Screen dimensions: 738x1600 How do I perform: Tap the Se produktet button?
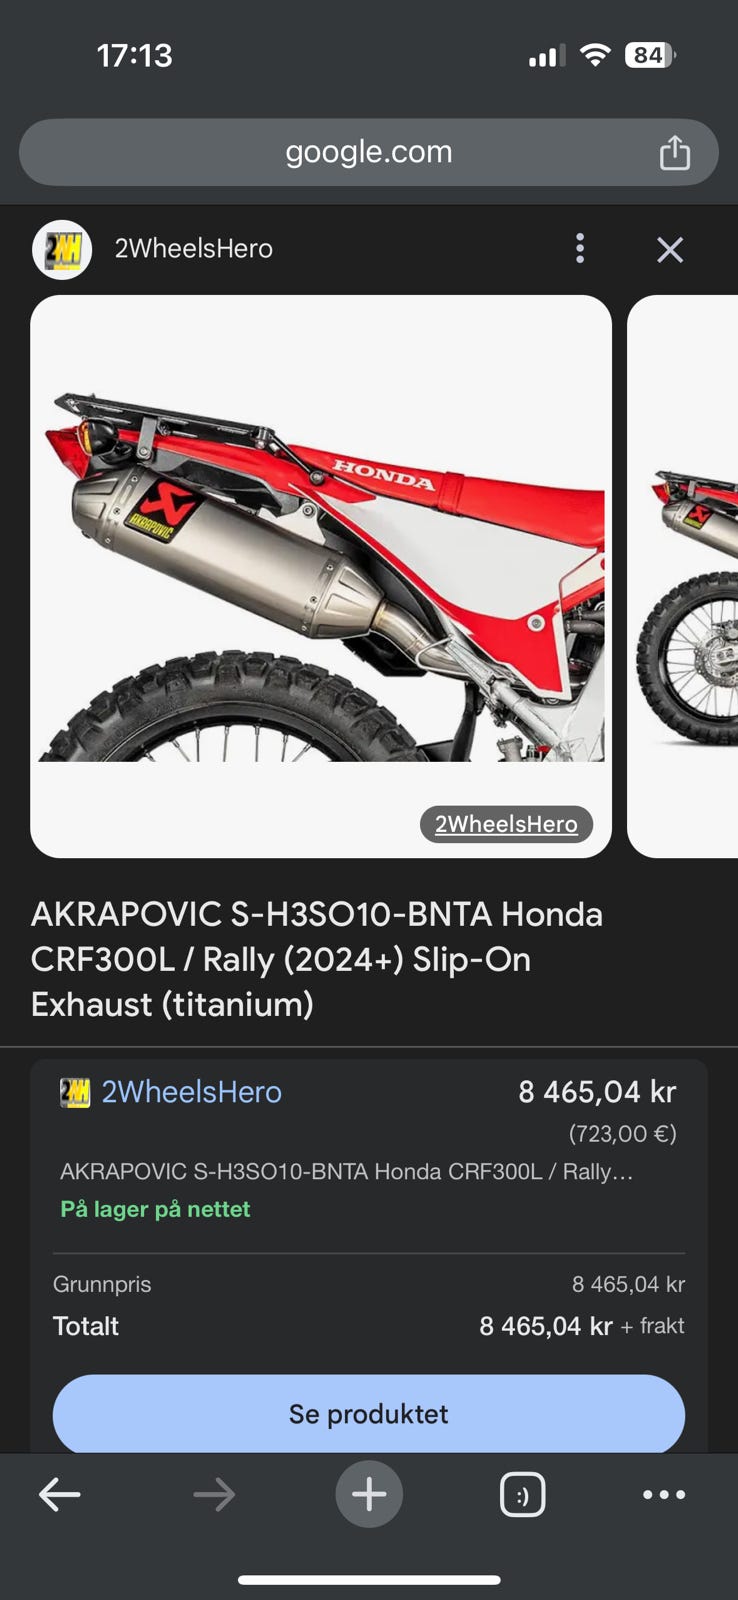(369, 1414)
